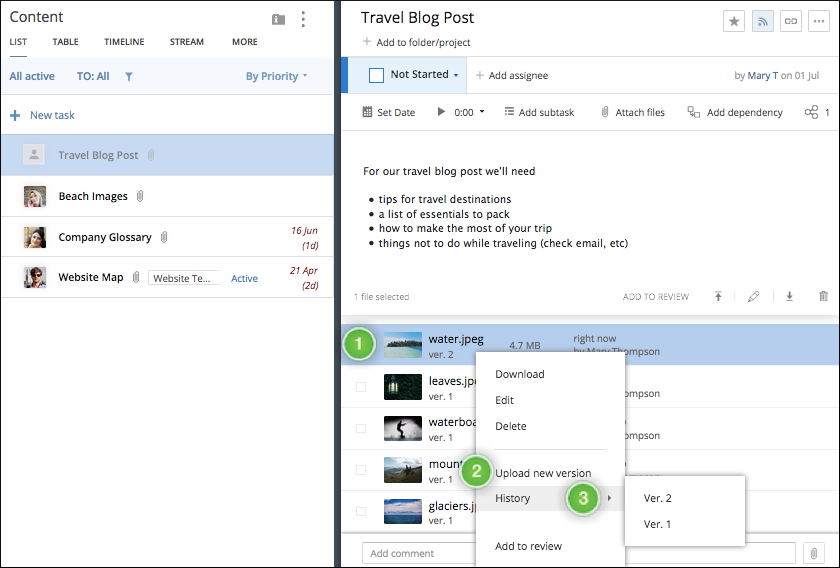Screen dimensions: 840x568
Task: Open the All active status filter
Action: [x=32, y=76]
